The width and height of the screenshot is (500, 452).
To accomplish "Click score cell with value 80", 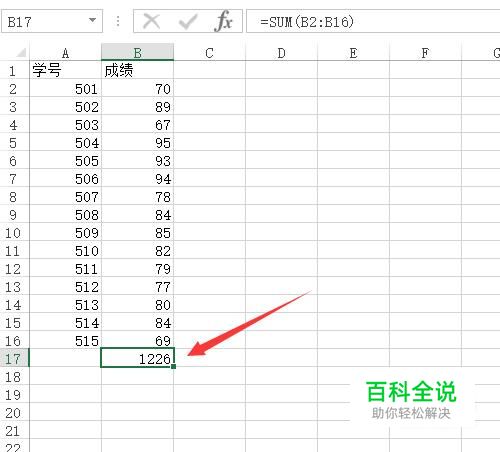I will (137, 305).
